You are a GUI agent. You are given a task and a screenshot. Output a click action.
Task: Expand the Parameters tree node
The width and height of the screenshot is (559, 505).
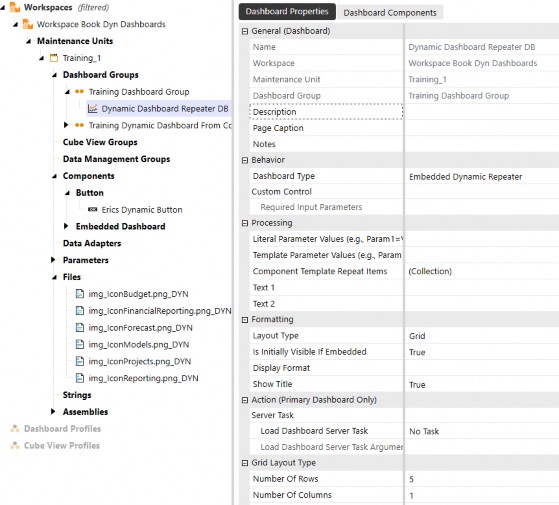point(53,260)
